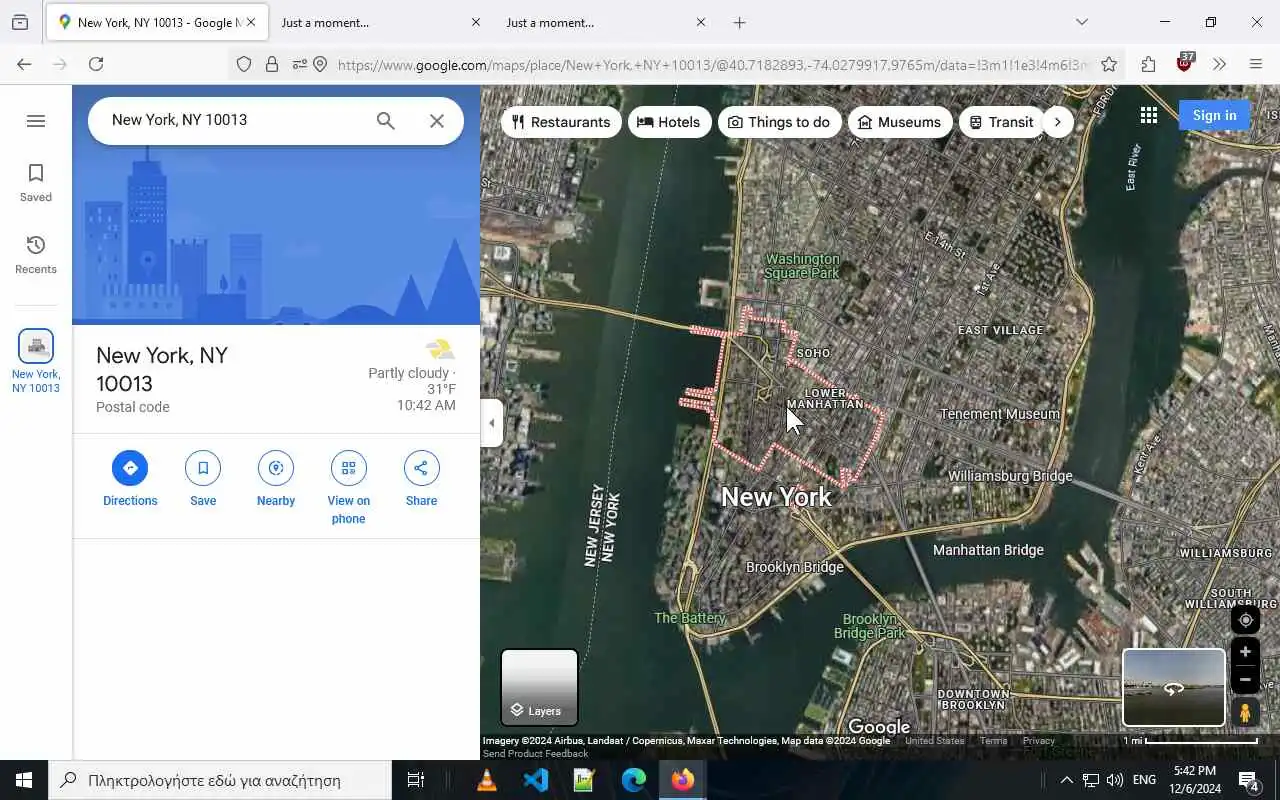Select the Street View pegman

(1245, 713)
